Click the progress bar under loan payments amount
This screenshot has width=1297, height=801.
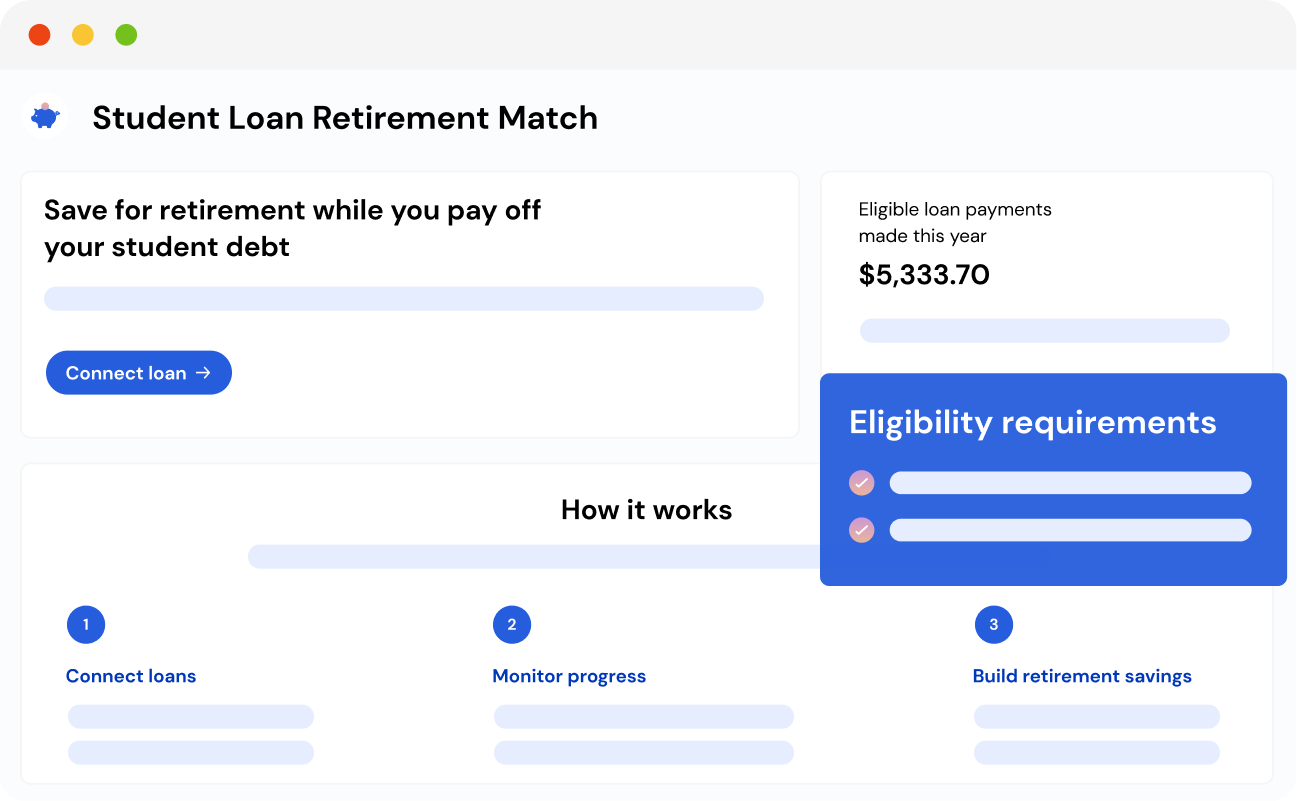point(1044,331)
